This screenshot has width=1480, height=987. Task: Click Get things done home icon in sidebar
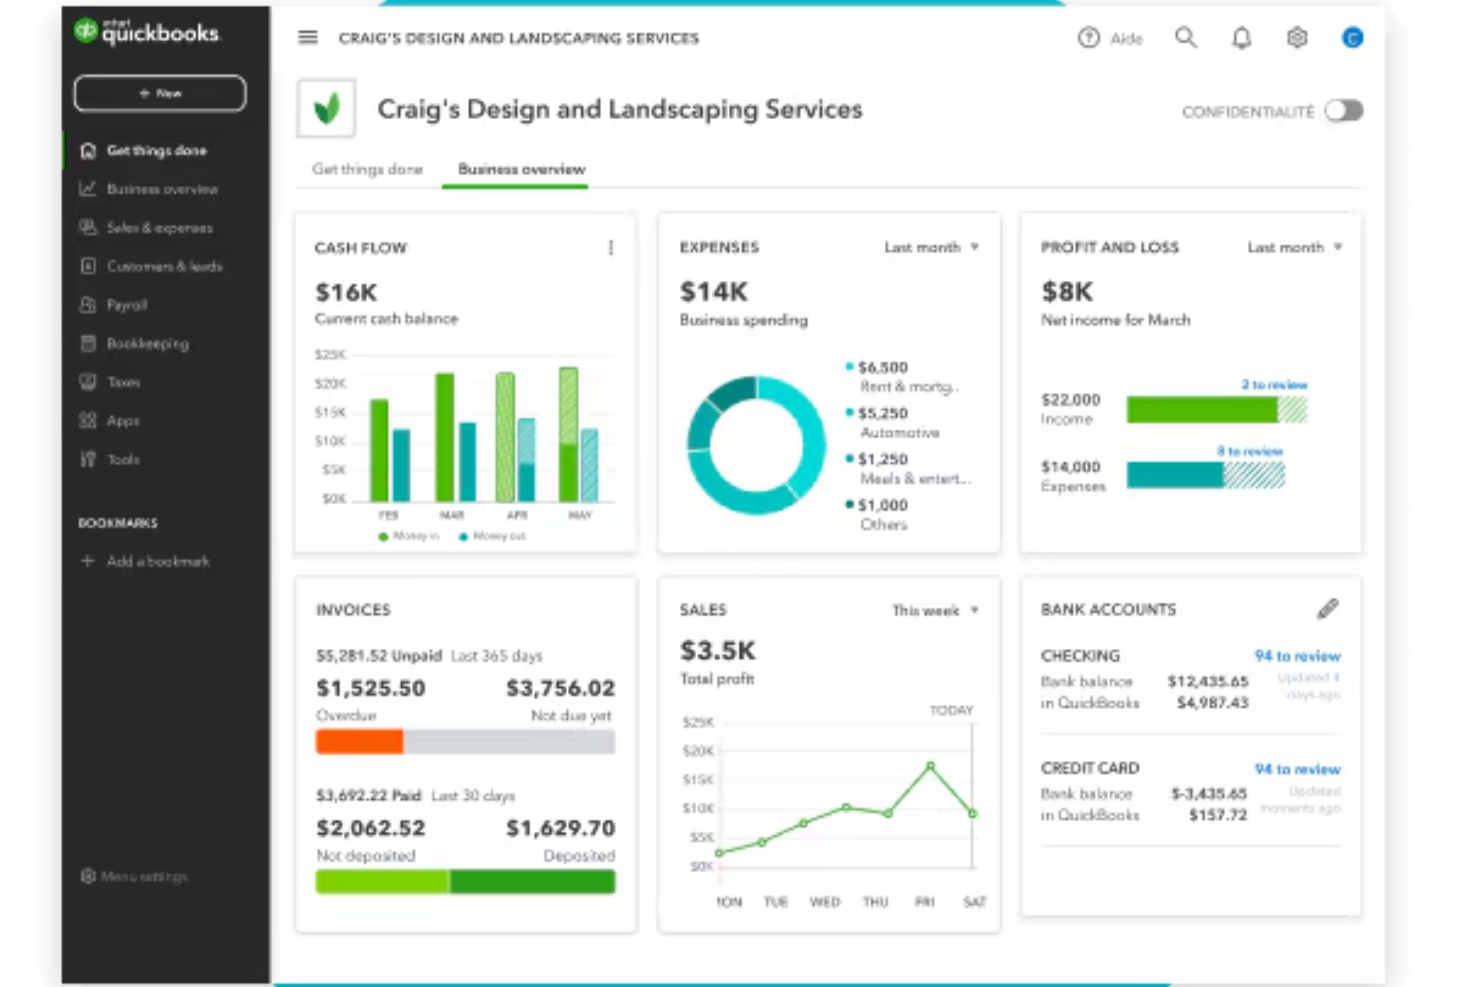click(x=88, y=150)
